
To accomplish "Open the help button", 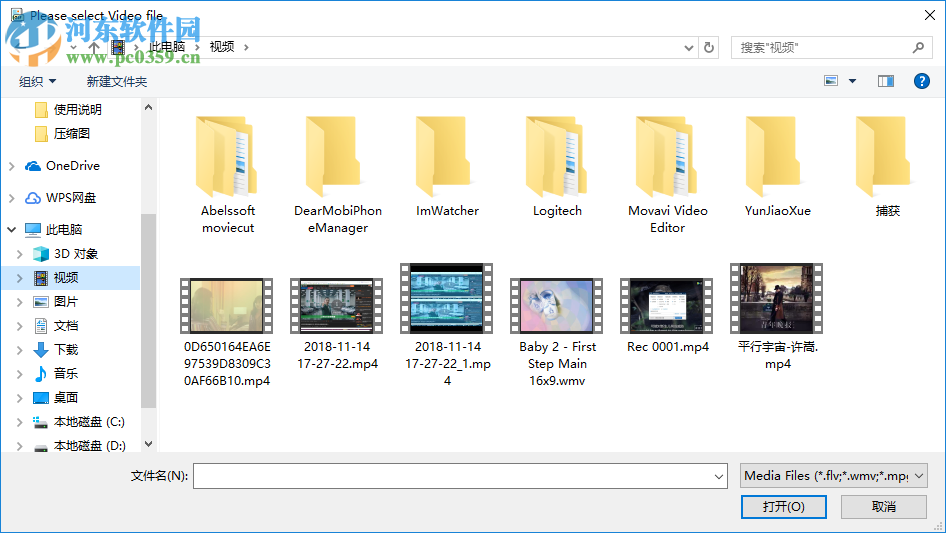I will [x=922, y=81].
